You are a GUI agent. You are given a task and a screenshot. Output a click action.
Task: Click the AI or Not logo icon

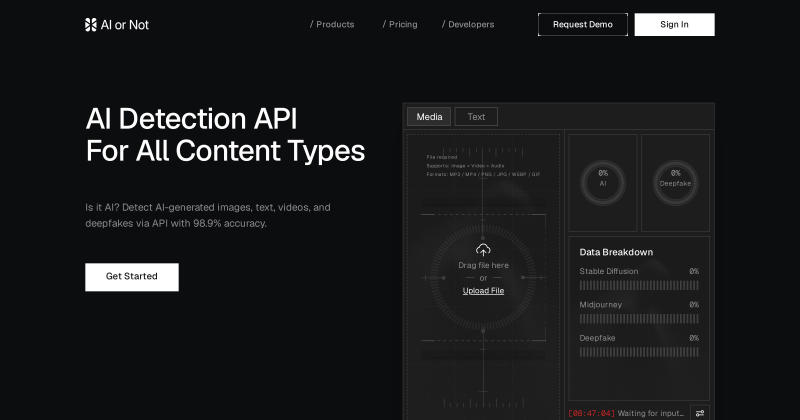coord(91,24)
